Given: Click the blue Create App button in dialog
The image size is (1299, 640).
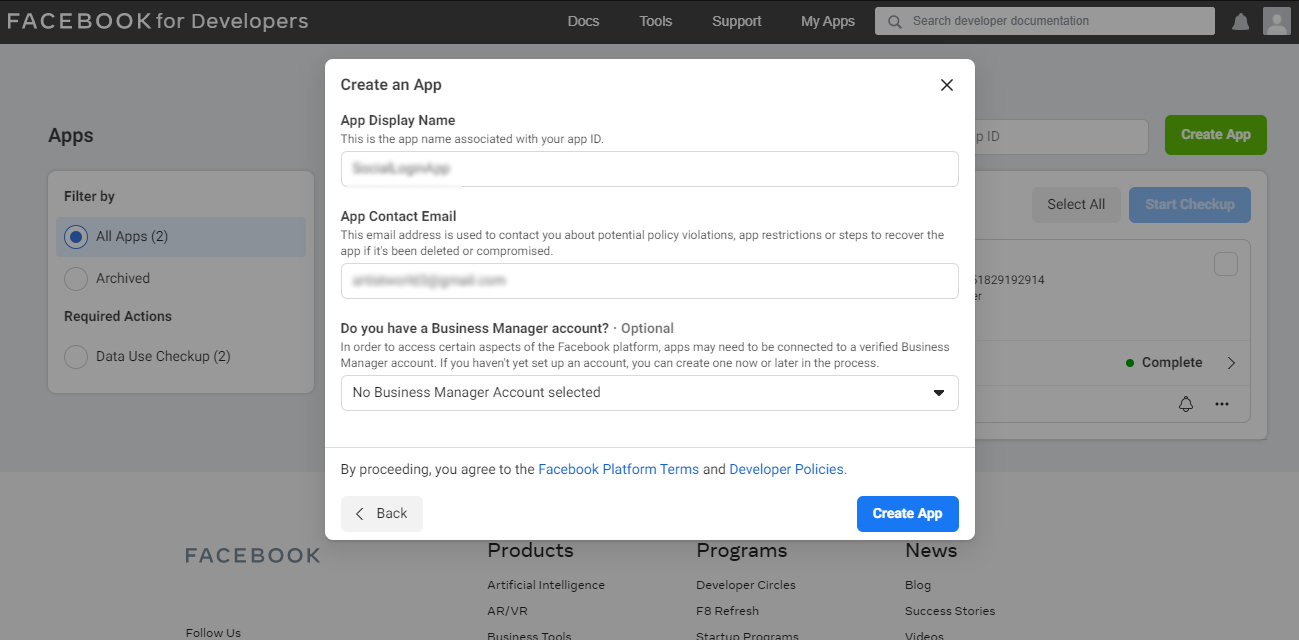Looking at the screenshot, I should [908, 514].
